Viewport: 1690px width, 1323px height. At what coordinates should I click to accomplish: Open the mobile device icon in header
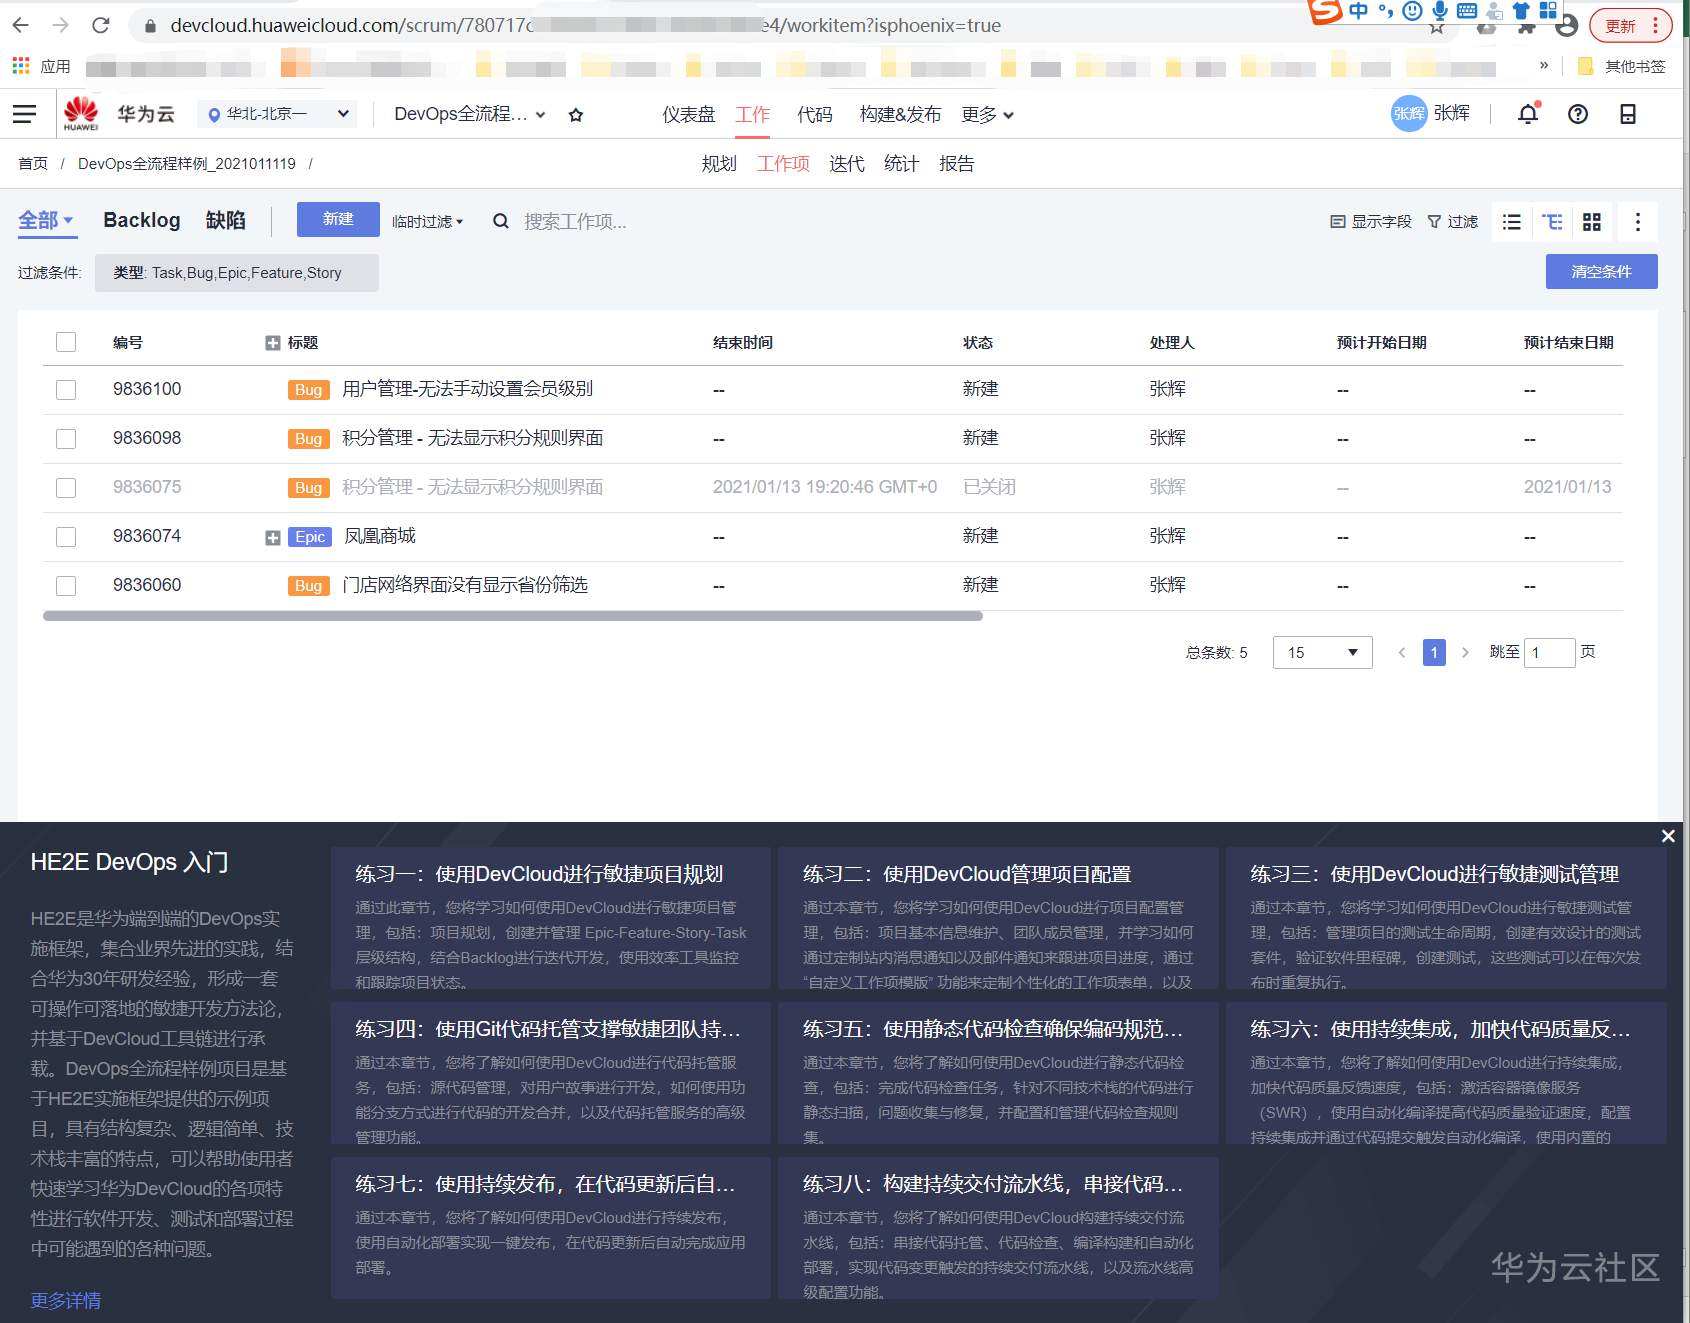point(1628,114)
